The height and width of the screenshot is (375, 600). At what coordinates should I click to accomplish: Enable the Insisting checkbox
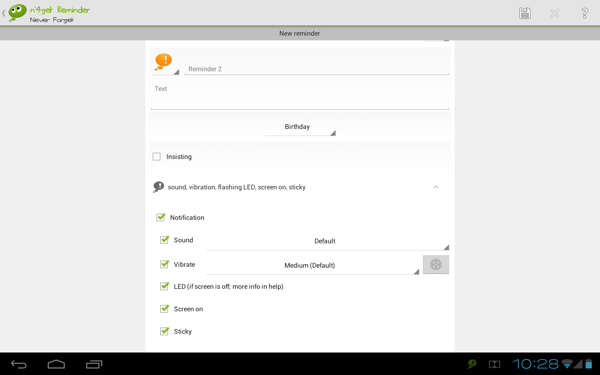(157, 157)
